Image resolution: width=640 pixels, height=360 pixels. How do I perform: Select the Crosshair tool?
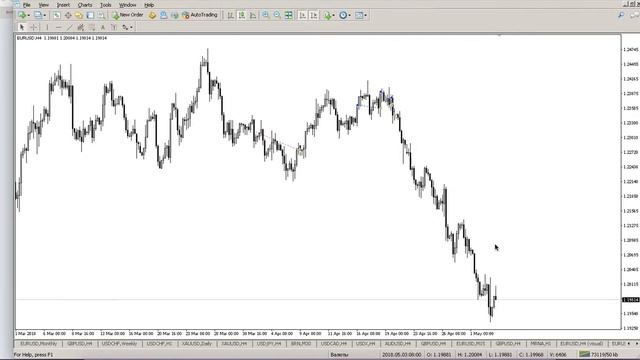point(34,27)
